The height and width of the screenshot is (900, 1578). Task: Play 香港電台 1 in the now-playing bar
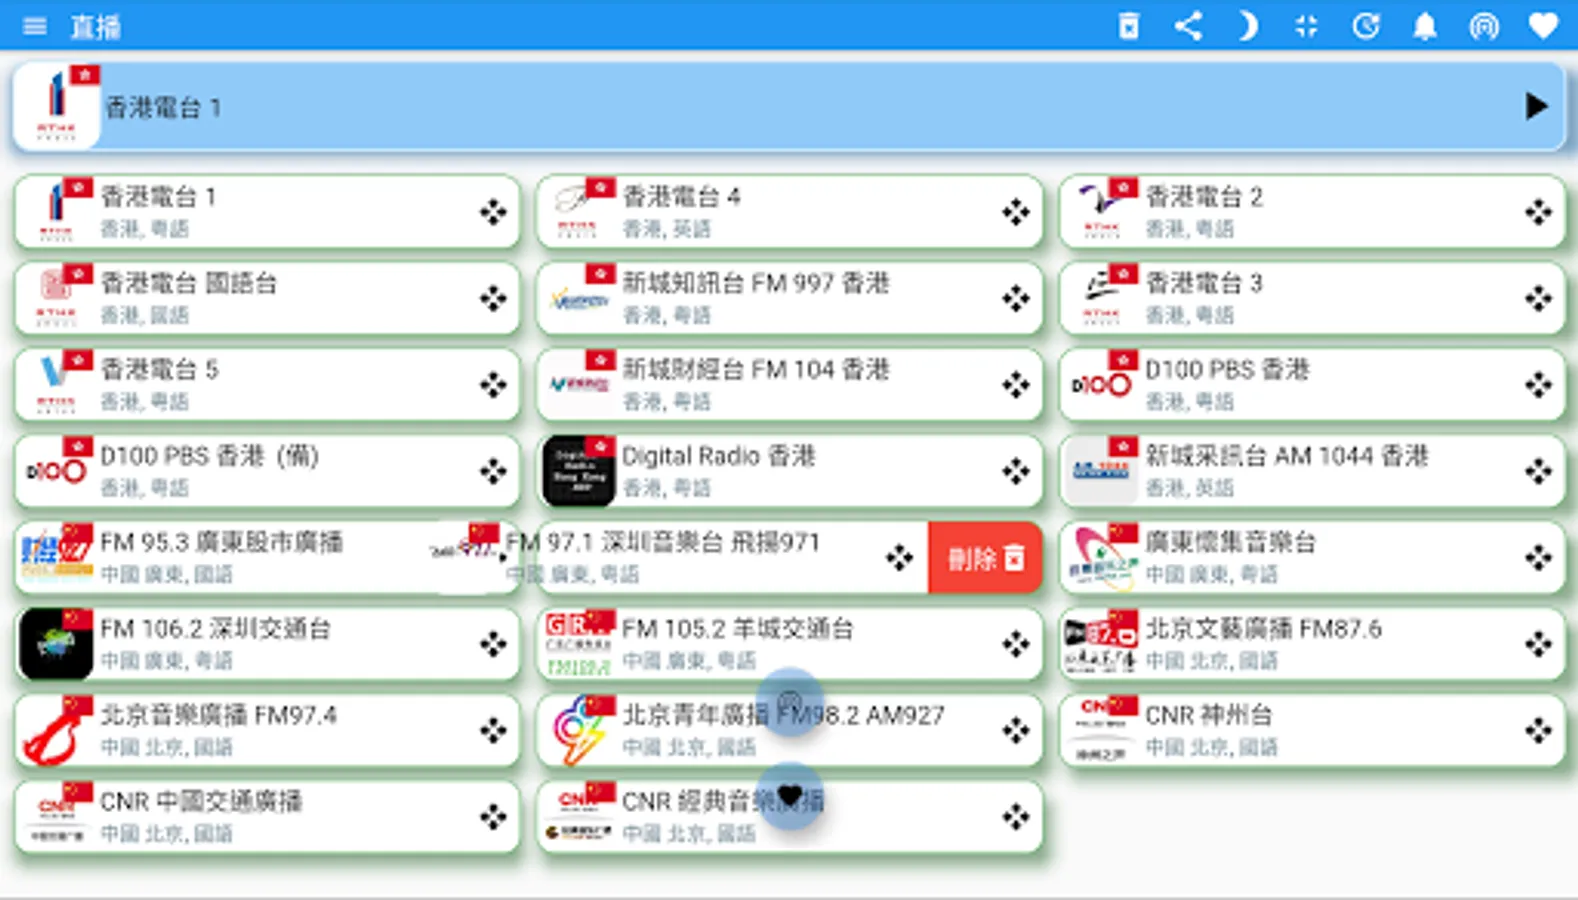tap(1536, 106)
